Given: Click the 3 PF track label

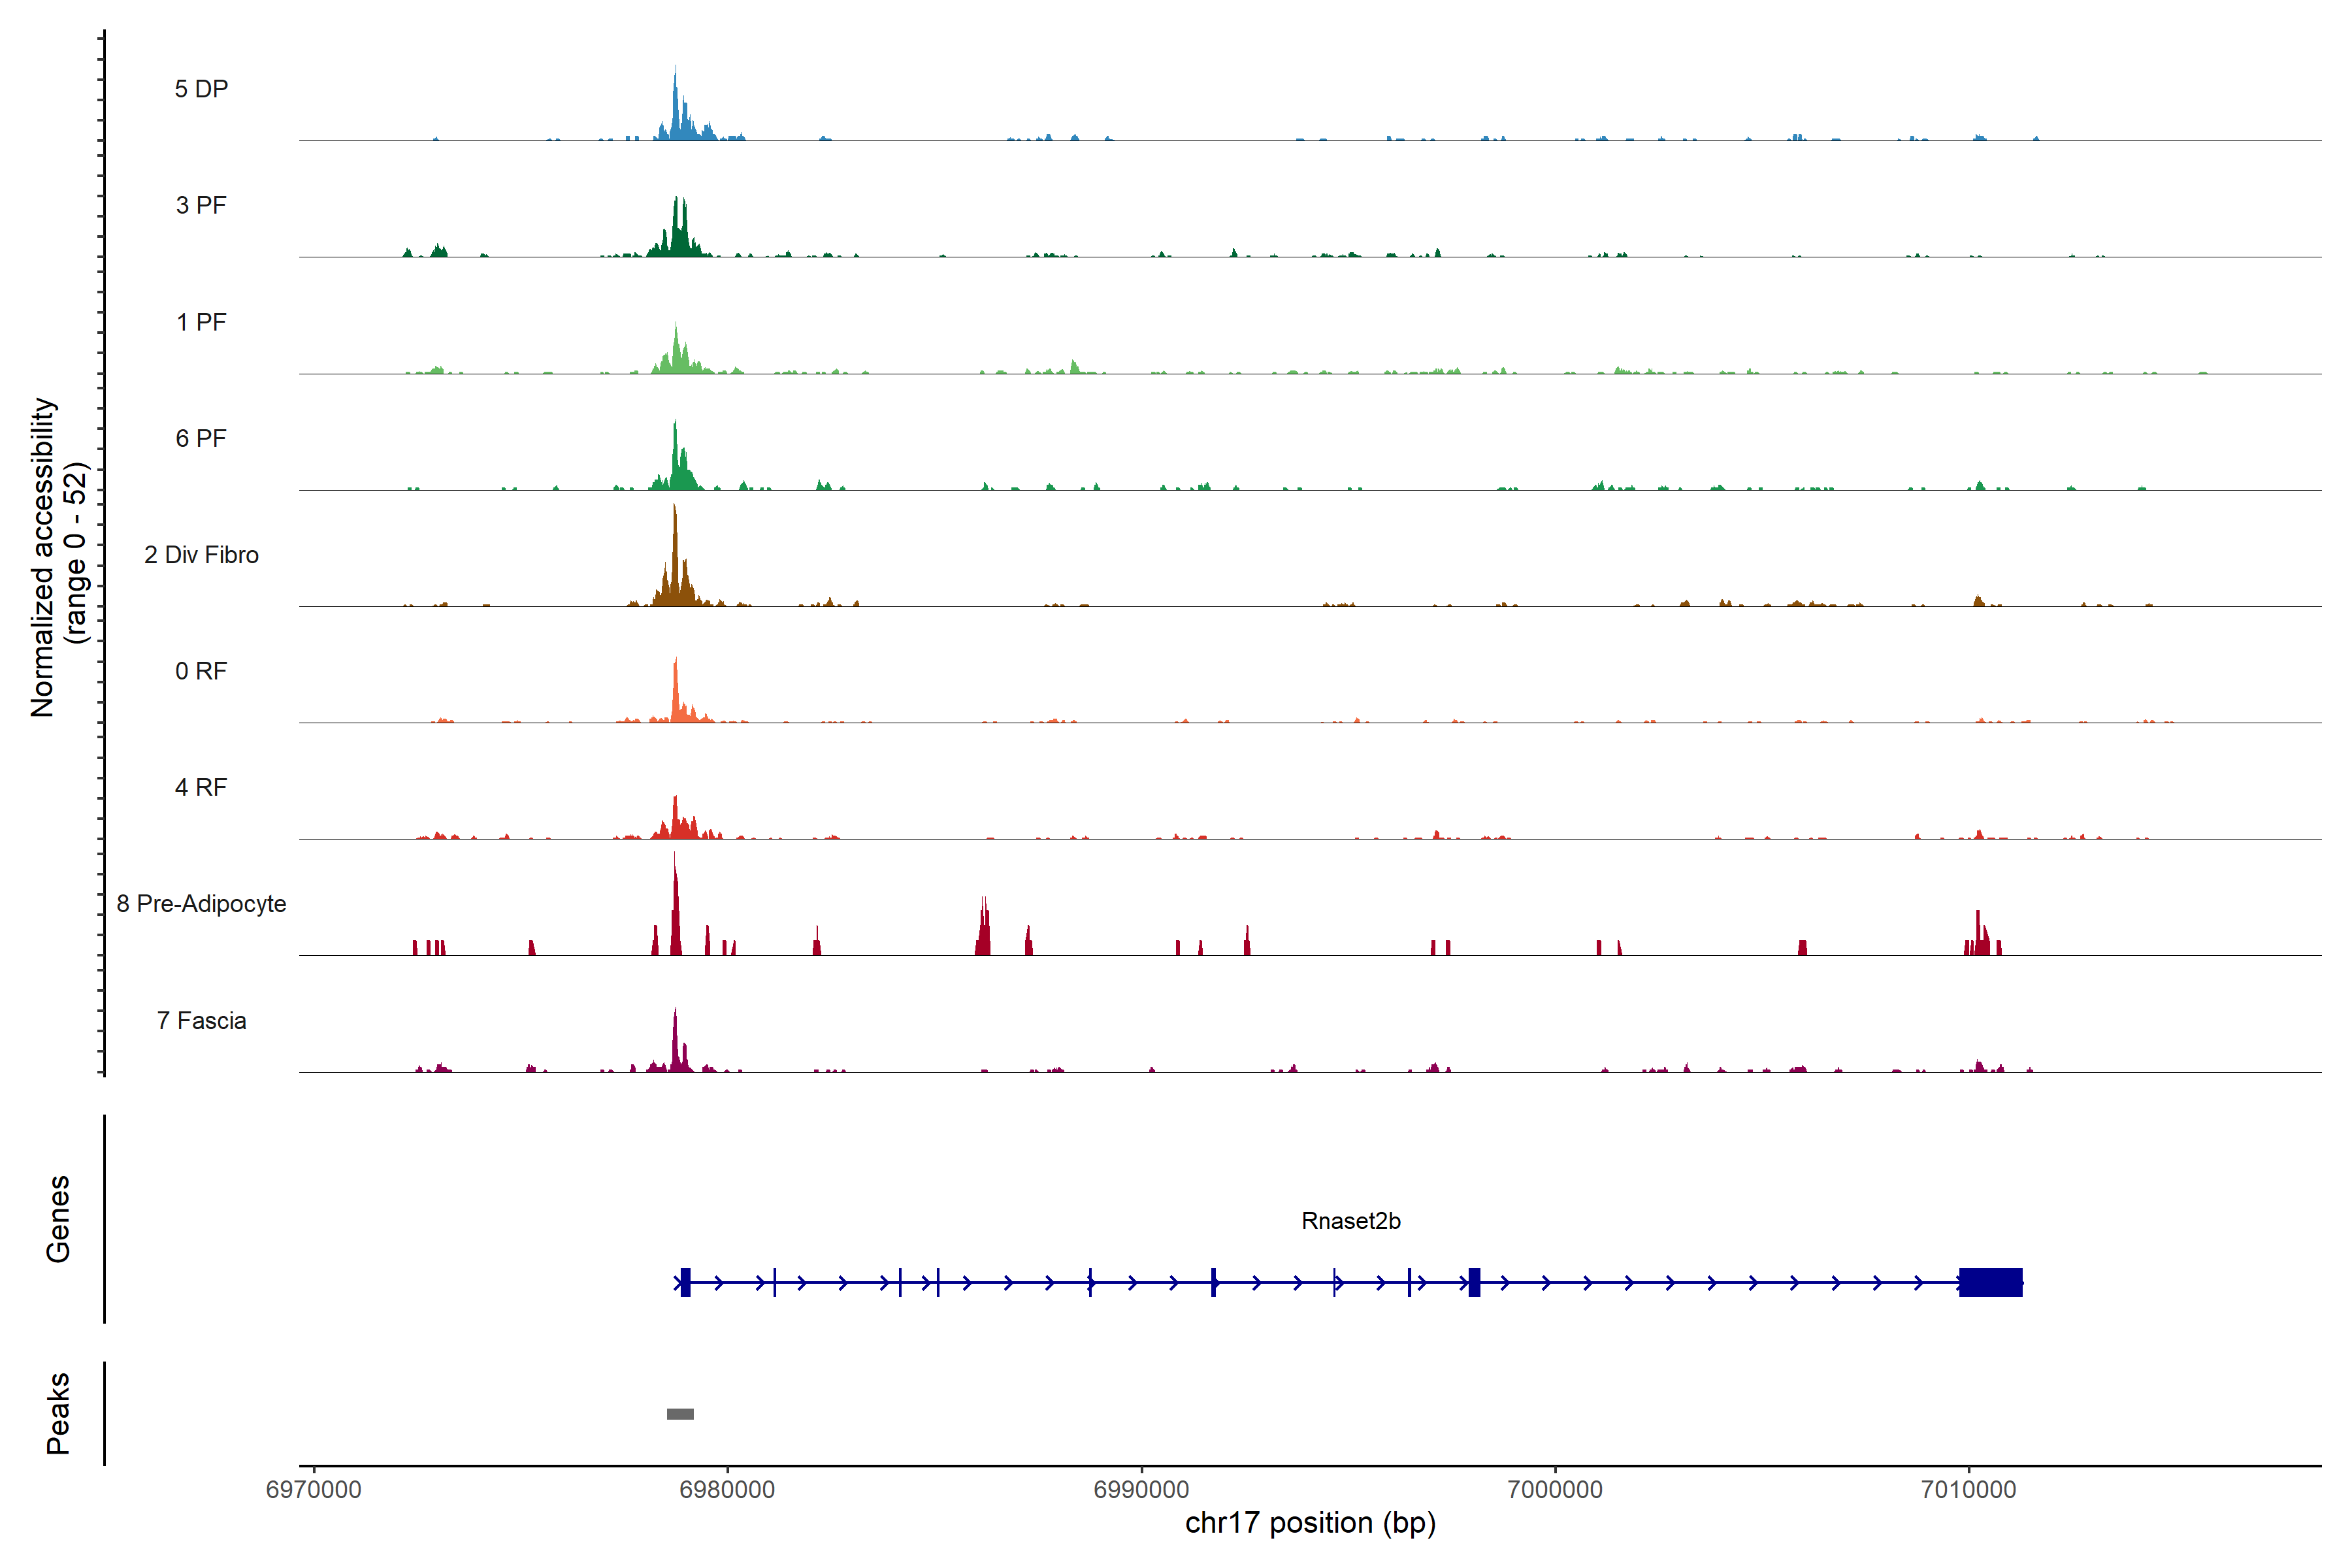Looking at the screenshot, I should click(x=201, y=205).
